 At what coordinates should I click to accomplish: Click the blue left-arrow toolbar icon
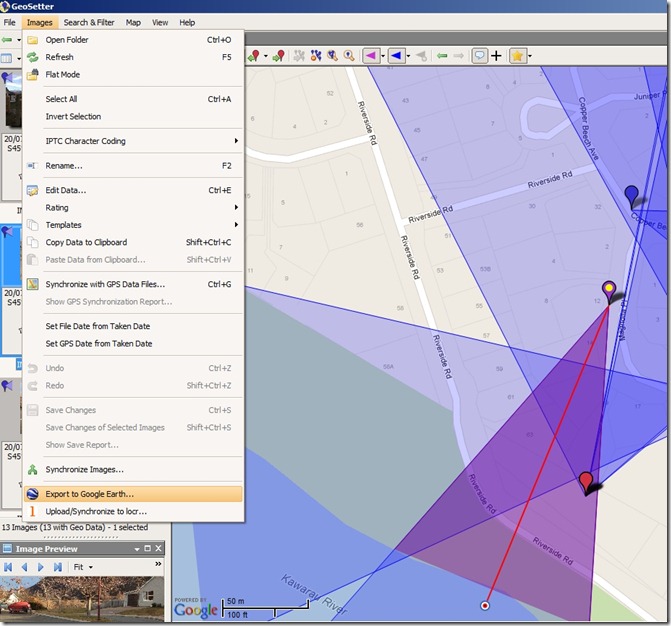tap(395, 56)
